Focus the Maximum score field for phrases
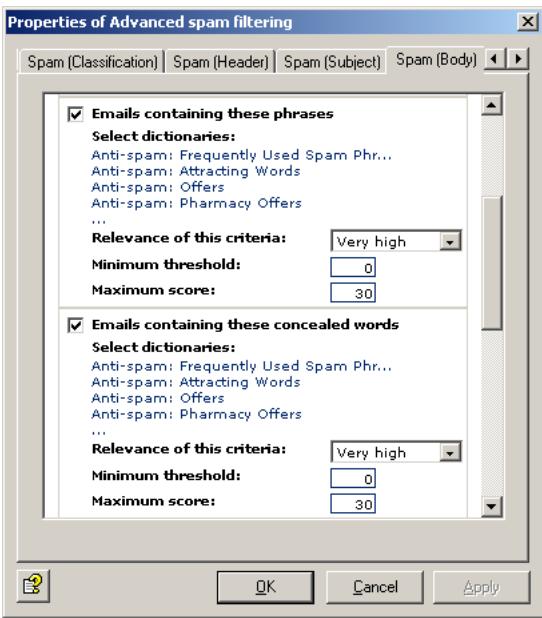The width and height of the screenshot is (542, 618). [353, 293]
